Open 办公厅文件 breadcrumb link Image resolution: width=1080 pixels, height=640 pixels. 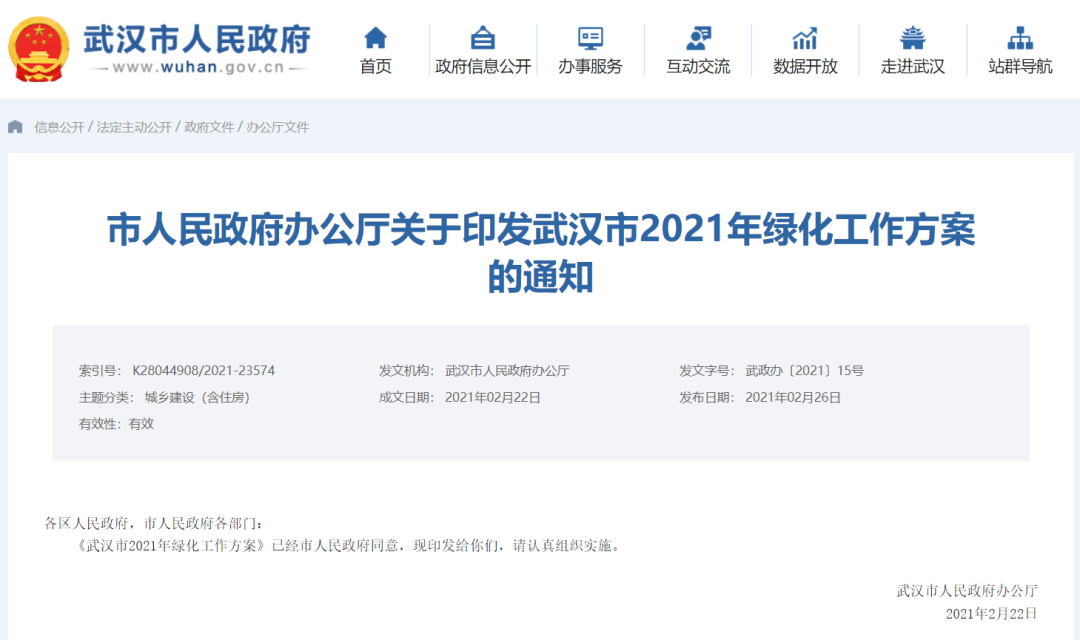[x=277, y=127]
